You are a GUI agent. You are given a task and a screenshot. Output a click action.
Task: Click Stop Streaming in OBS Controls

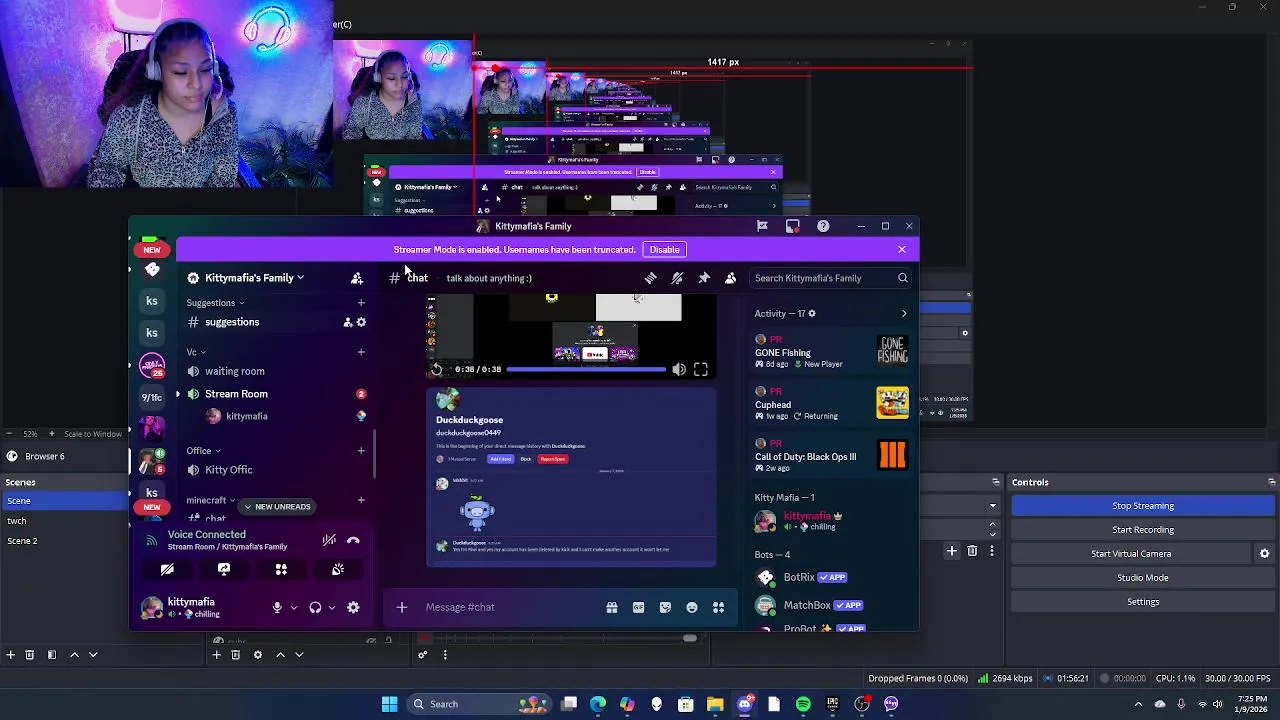click(x=1143, y=506)
